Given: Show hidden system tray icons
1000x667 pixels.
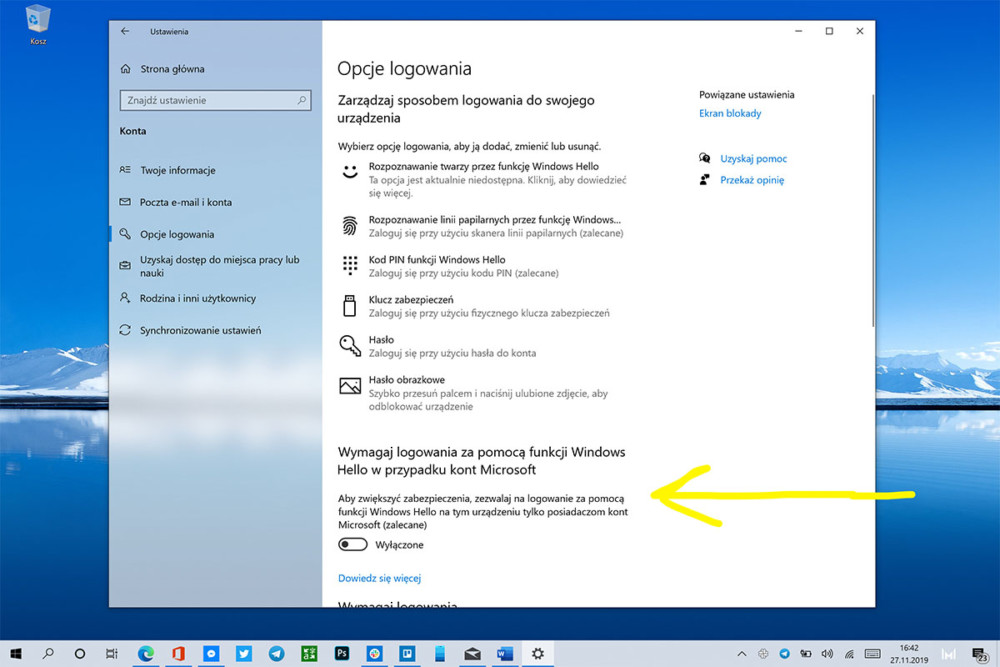Looking at the screenshot, I should coord(741,654).
